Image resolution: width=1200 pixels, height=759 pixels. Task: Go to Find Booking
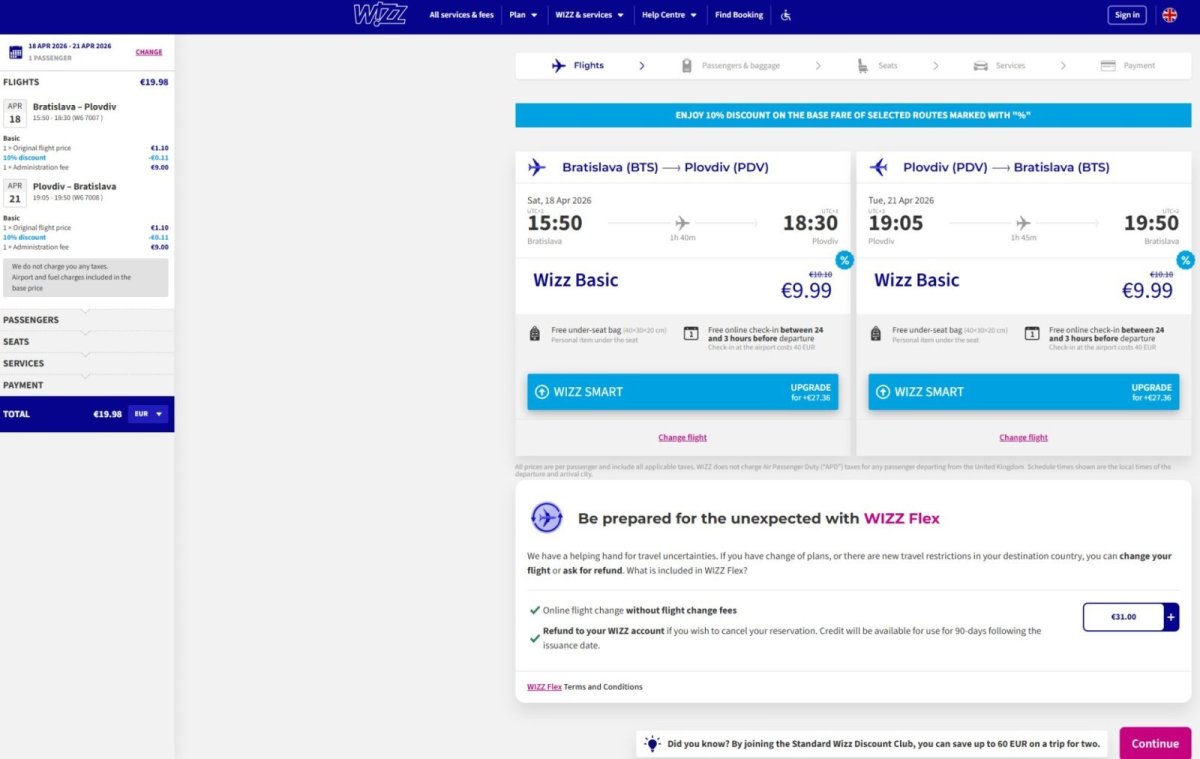click(x=739, y=15)
